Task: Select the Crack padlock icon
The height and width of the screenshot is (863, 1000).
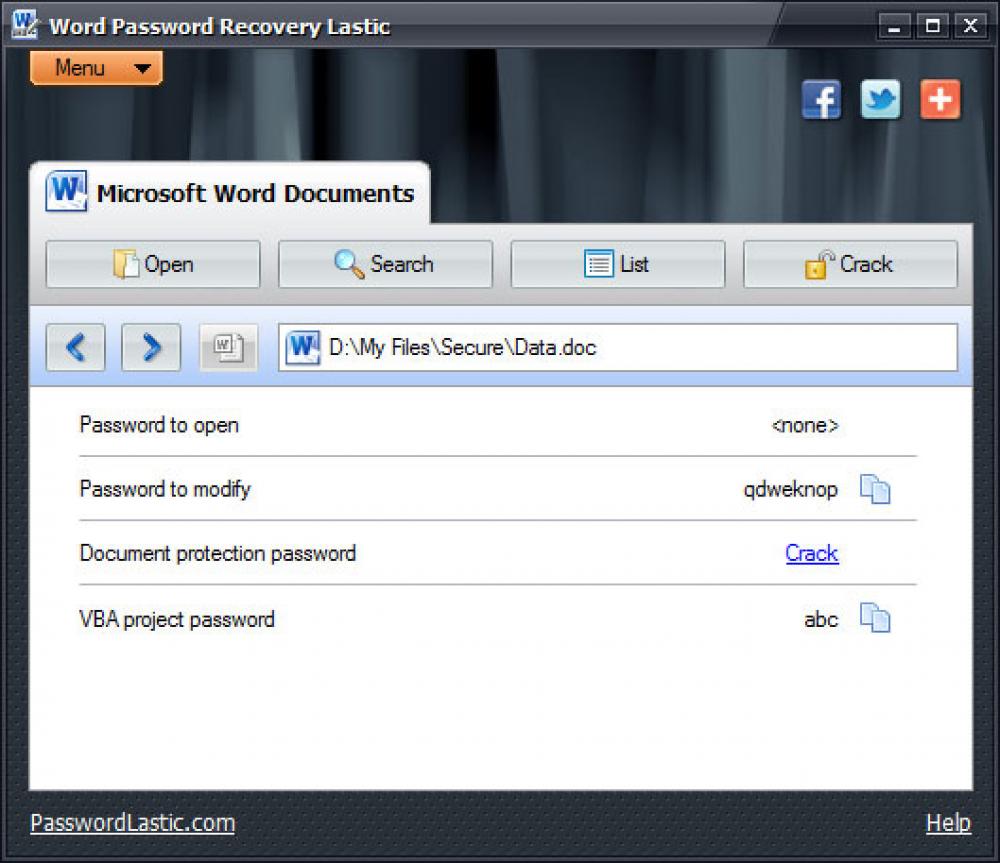Action: tap(818, 263)
